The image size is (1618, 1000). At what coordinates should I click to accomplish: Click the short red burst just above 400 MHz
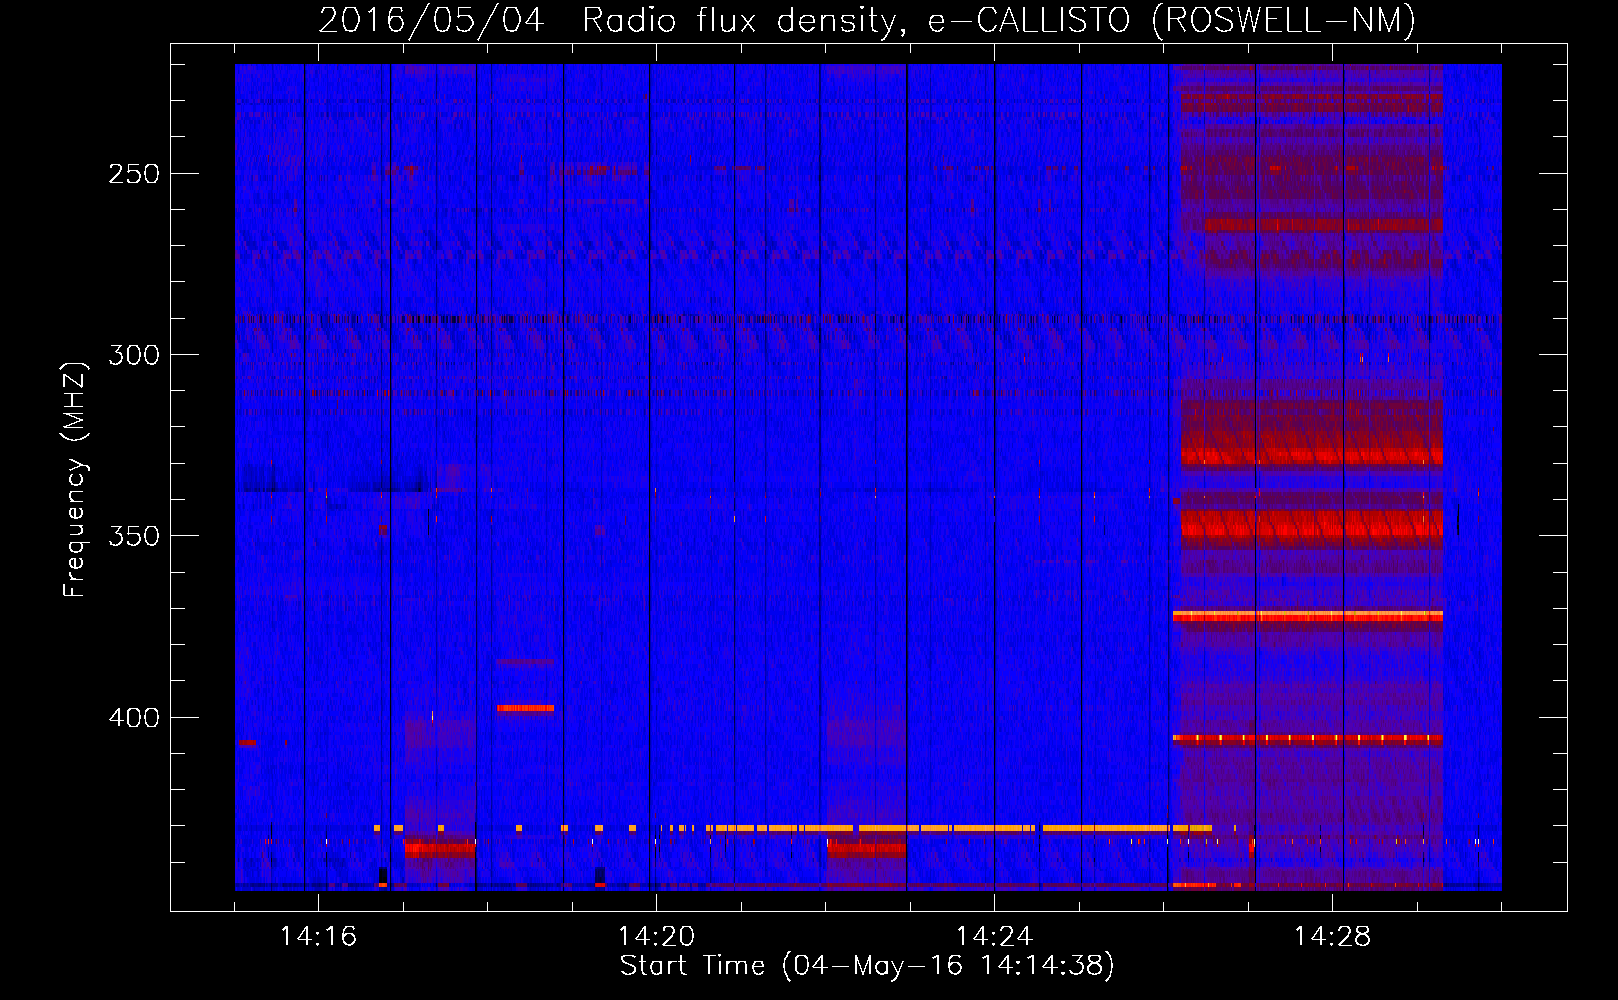(525, 708)
